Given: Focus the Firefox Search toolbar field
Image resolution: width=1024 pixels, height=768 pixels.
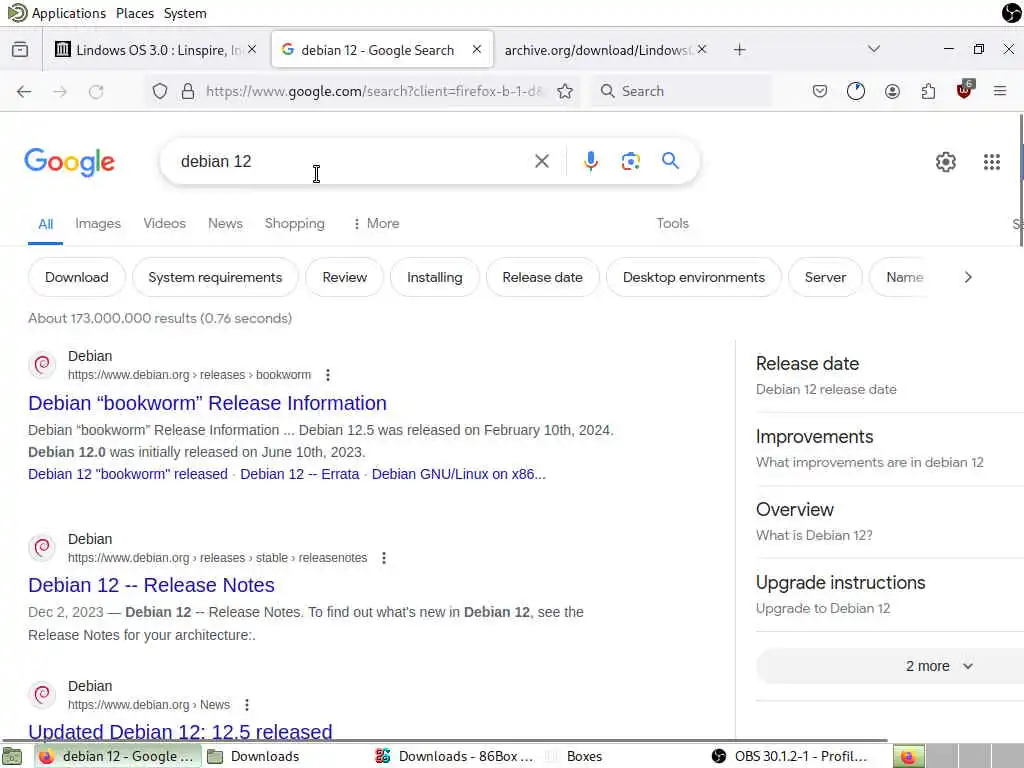Looking at the screenshot, I should pos(681,91).
